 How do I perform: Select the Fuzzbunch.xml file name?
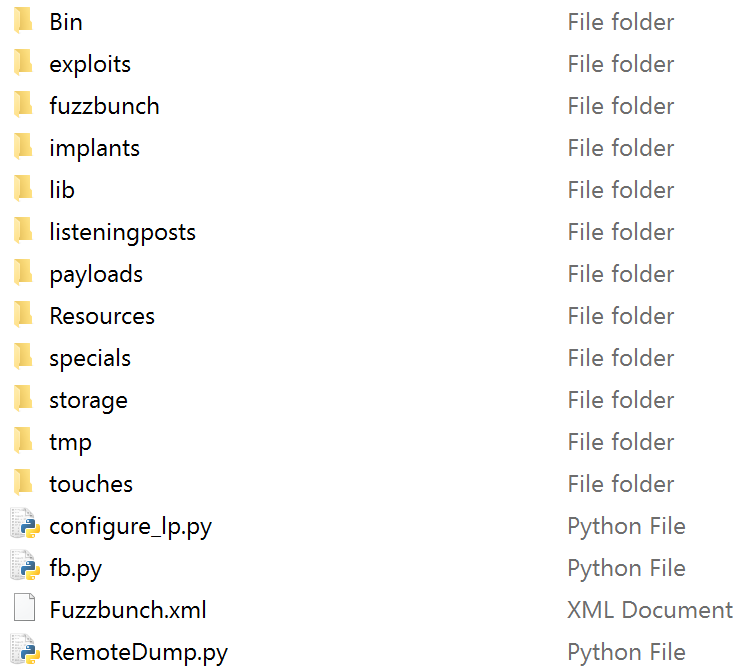coord(128,610)
